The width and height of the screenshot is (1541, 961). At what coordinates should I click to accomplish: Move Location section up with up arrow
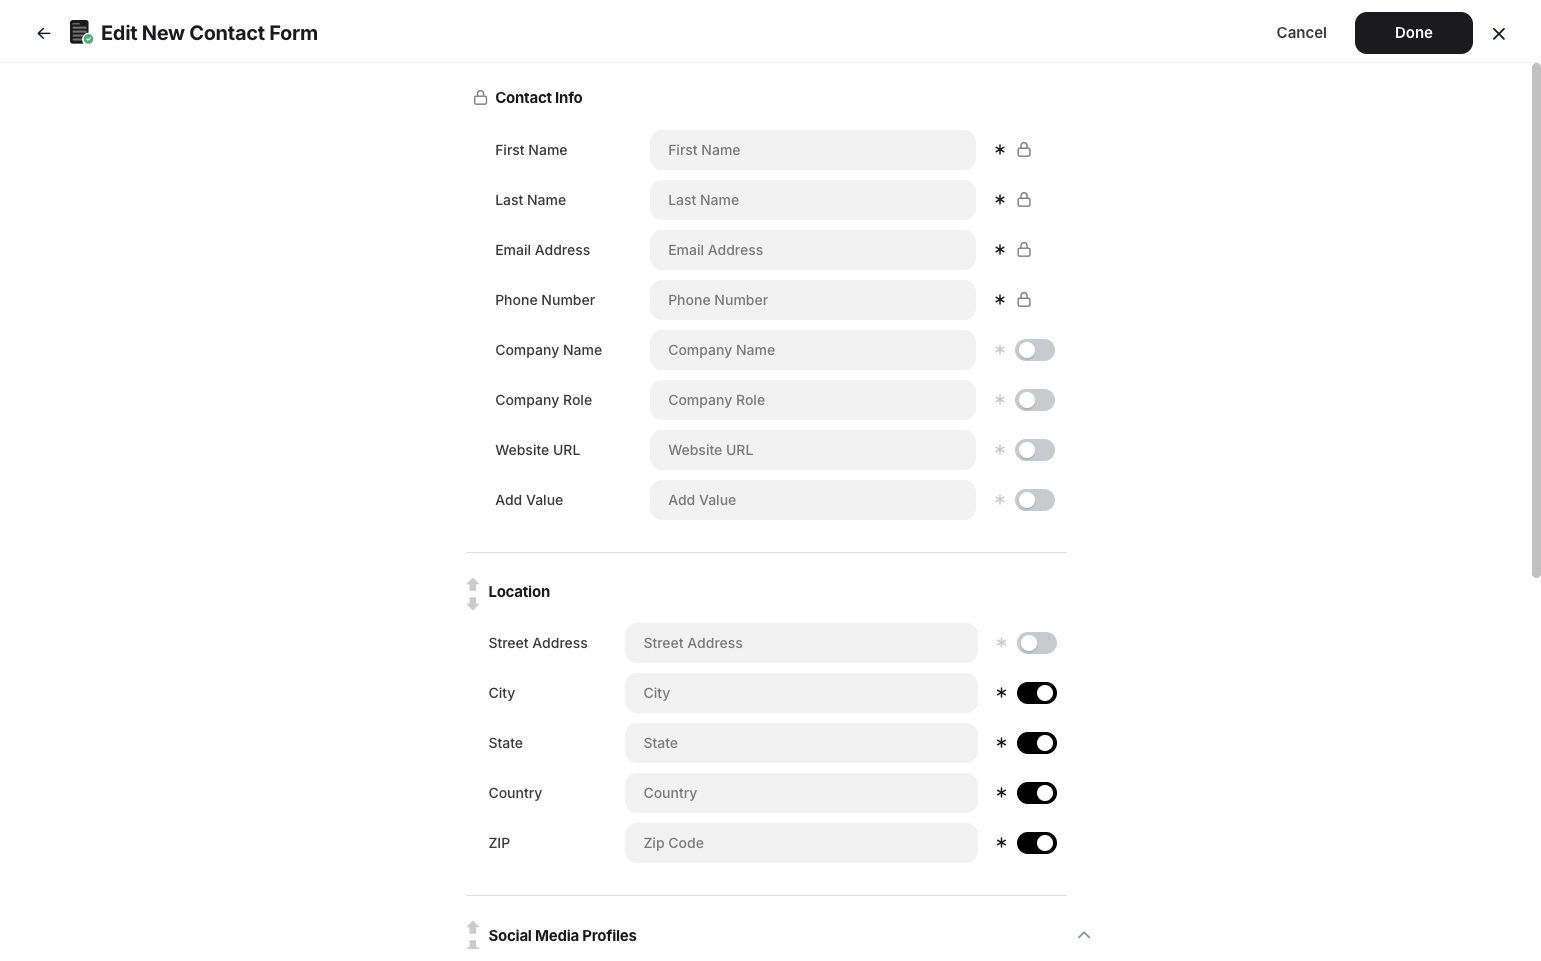pyautogui.click(x=473, y=584)
